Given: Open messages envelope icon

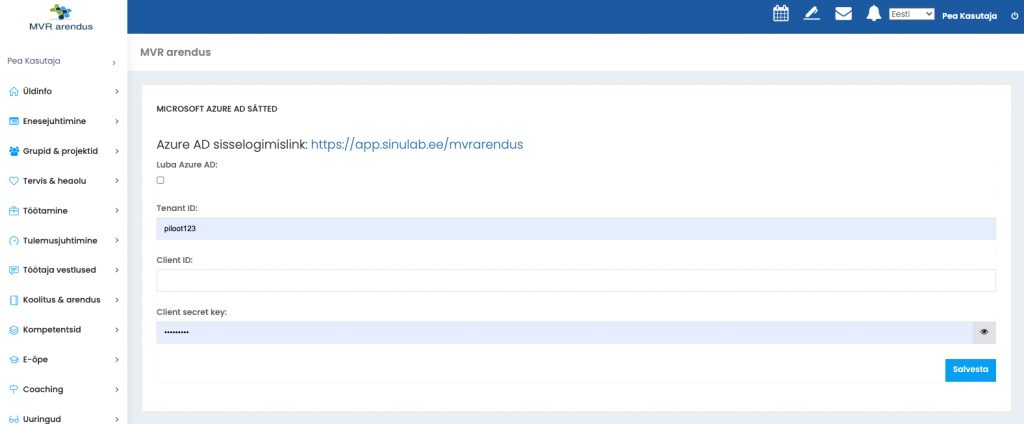Looking at the screenshot, I should [844, 14].
